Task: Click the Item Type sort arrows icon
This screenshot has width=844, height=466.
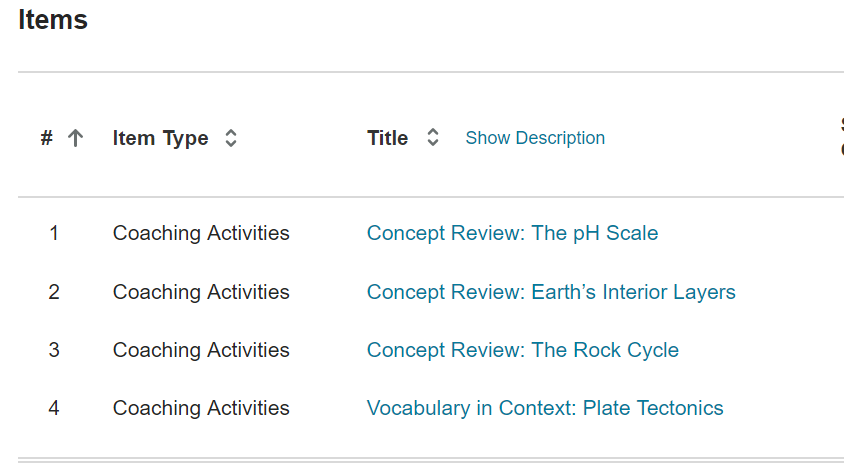Action: [231, 138]
